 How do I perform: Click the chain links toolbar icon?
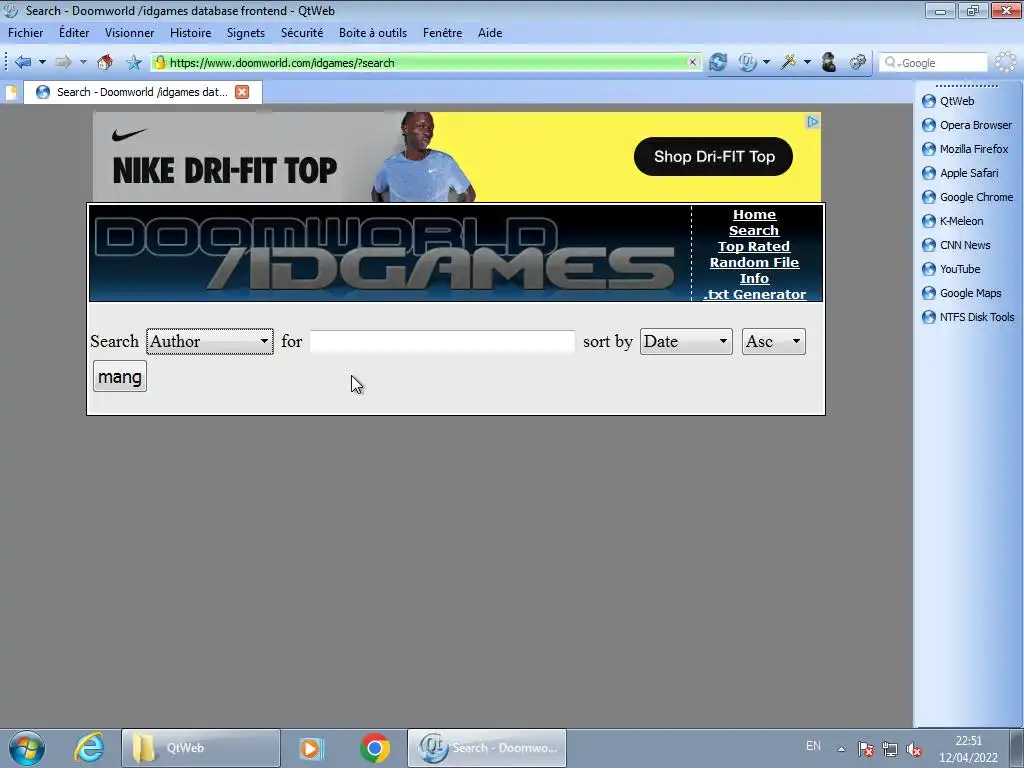(x=857, y=63)
